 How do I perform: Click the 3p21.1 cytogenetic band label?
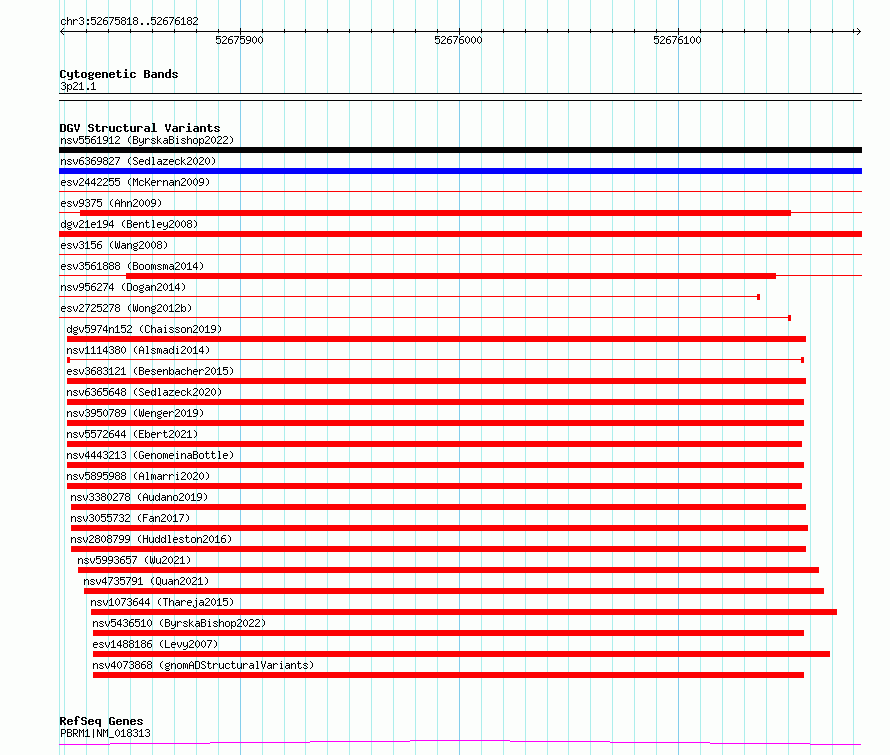click(78, 86)
